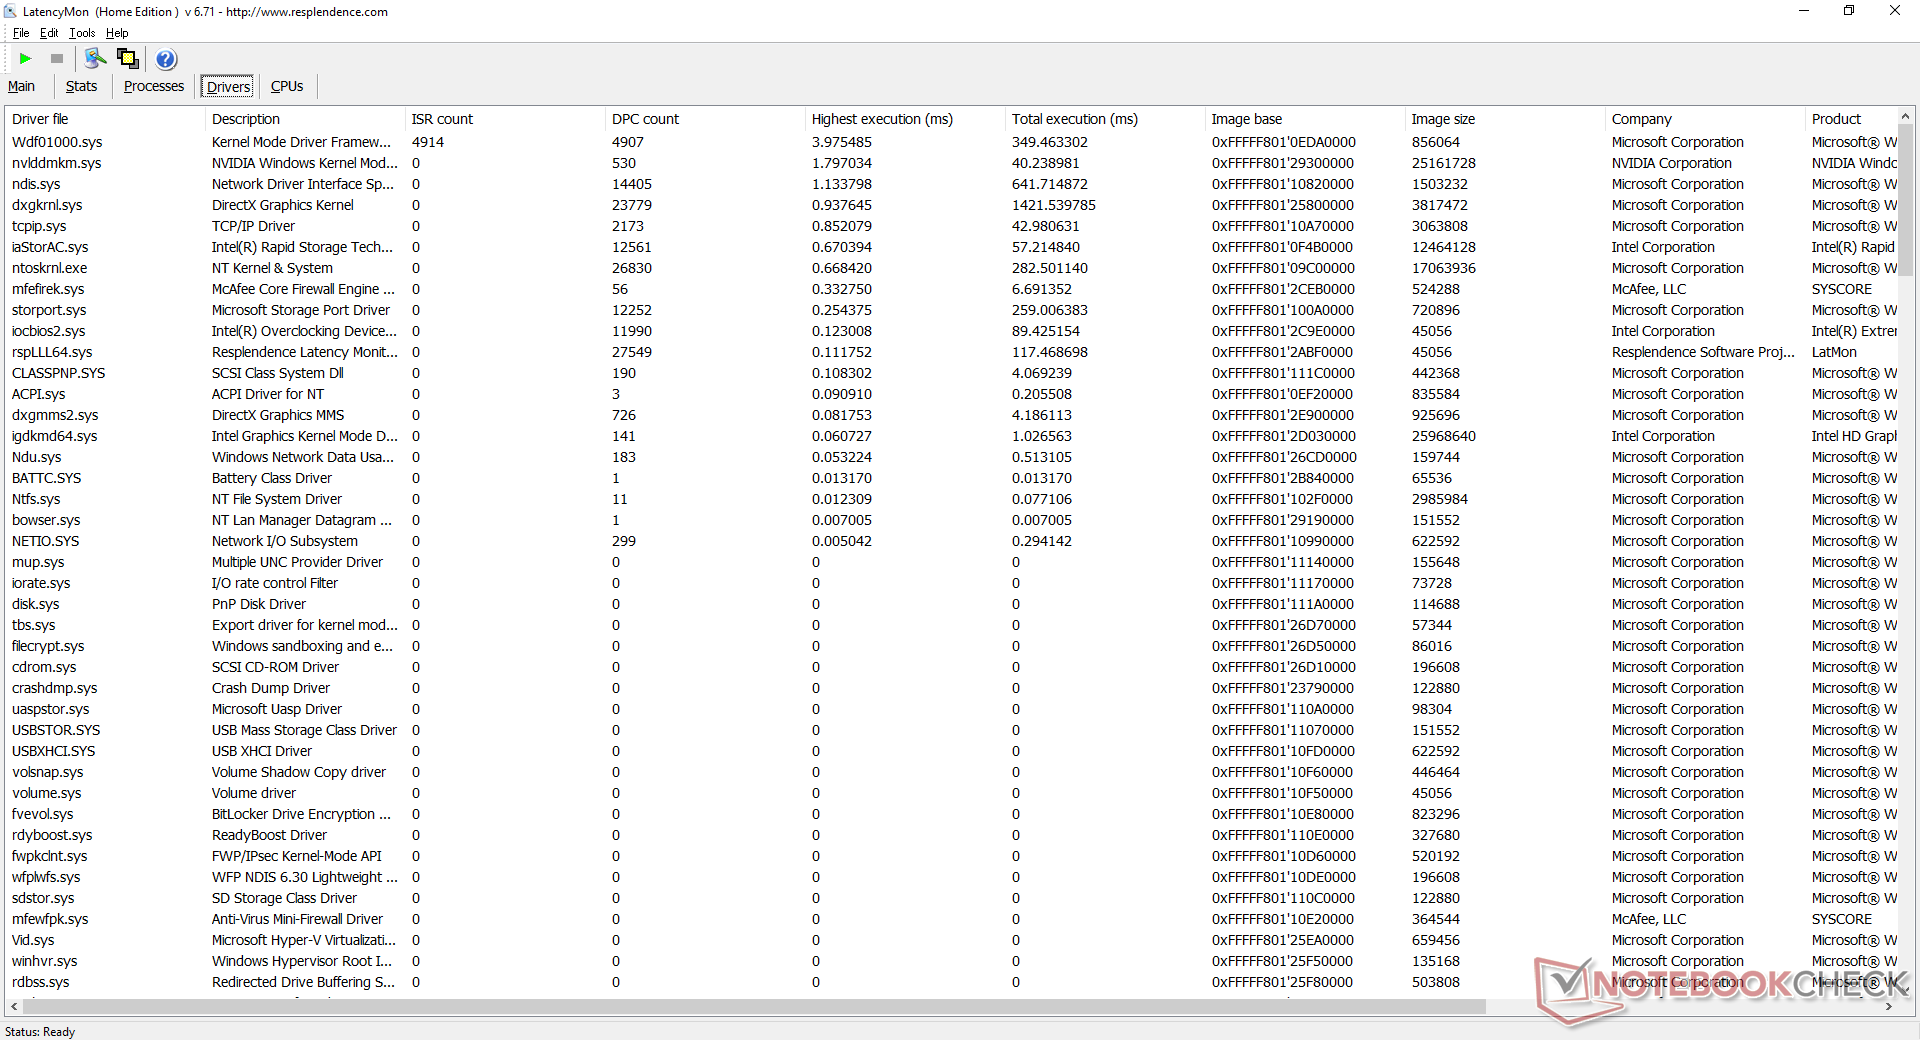Image resolution: width=1920 pixels, height=1040 pixels.
Task: Select the ntoskrnl.exe driver row
Action: coord(951,268)
